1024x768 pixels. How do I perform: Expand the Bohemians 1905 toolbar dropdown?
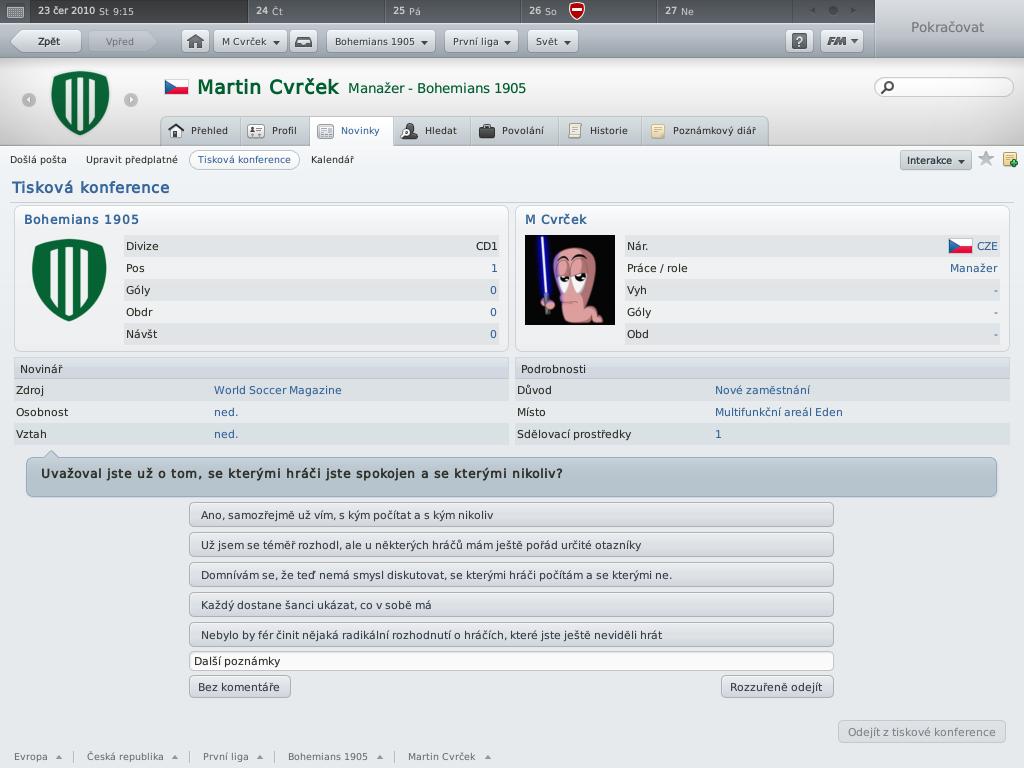[382, 42]
